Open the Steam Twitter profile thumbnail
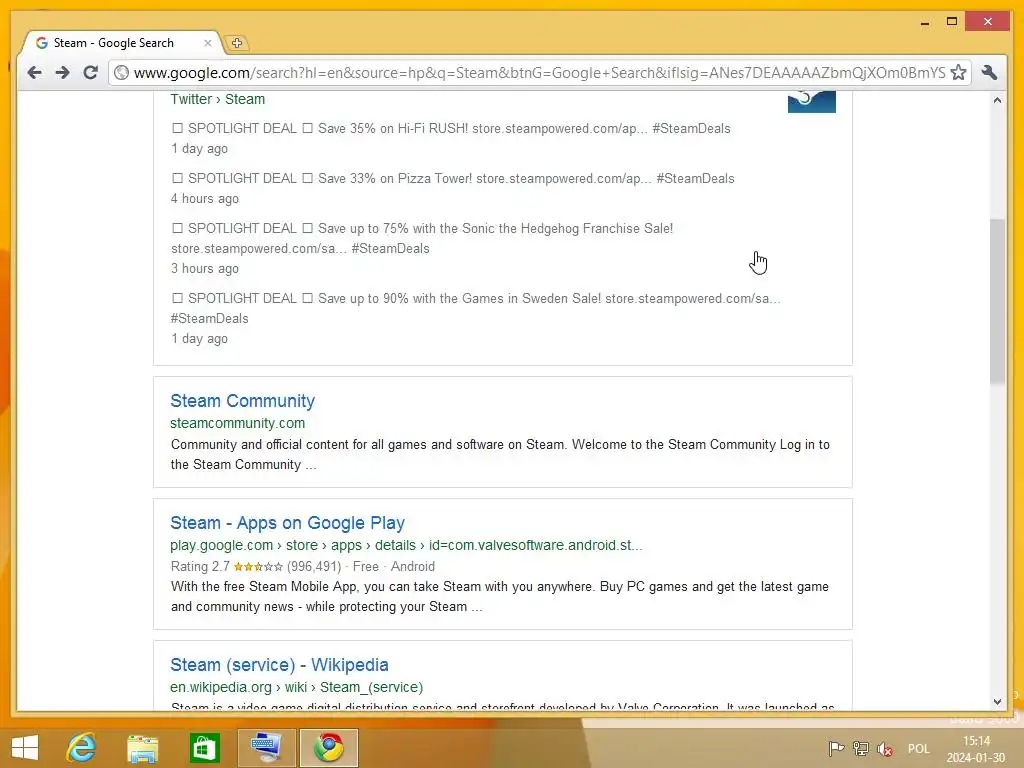The height and width of the screenshot is (768, 1024). pos(811,102)
